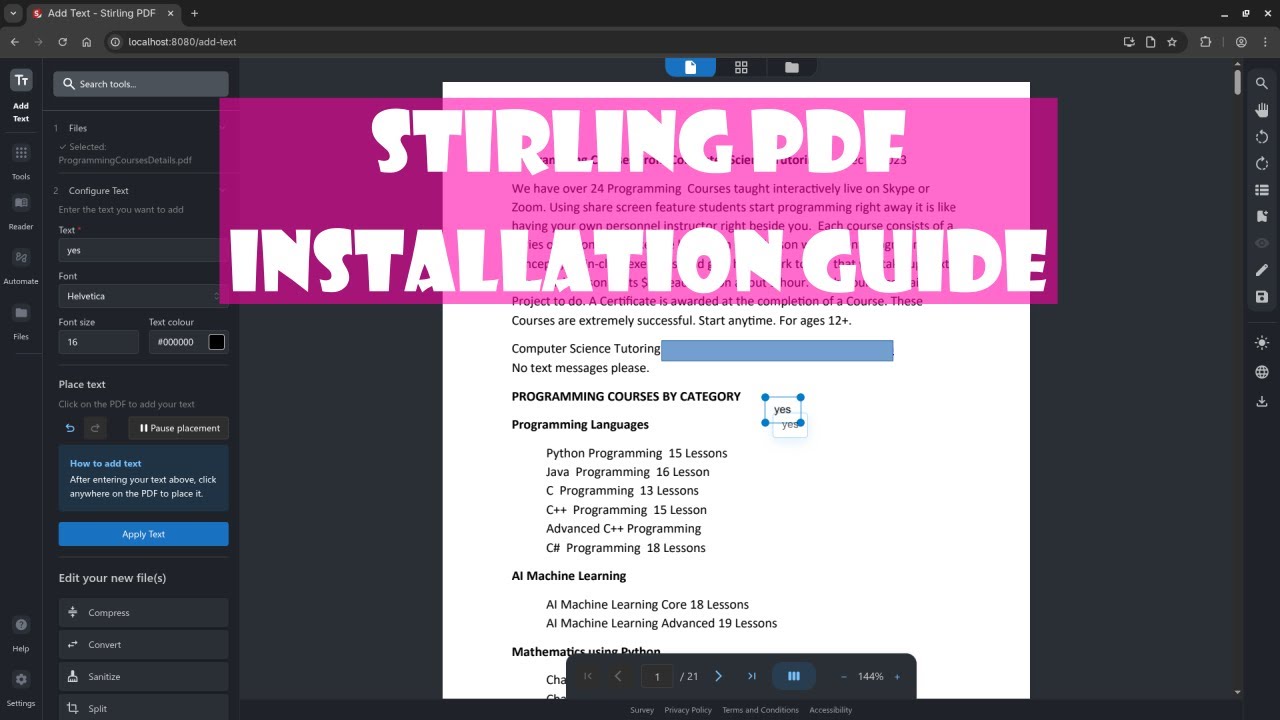Click the search magnifier in right rail
1280x720 pixels.
point(1262,83)
